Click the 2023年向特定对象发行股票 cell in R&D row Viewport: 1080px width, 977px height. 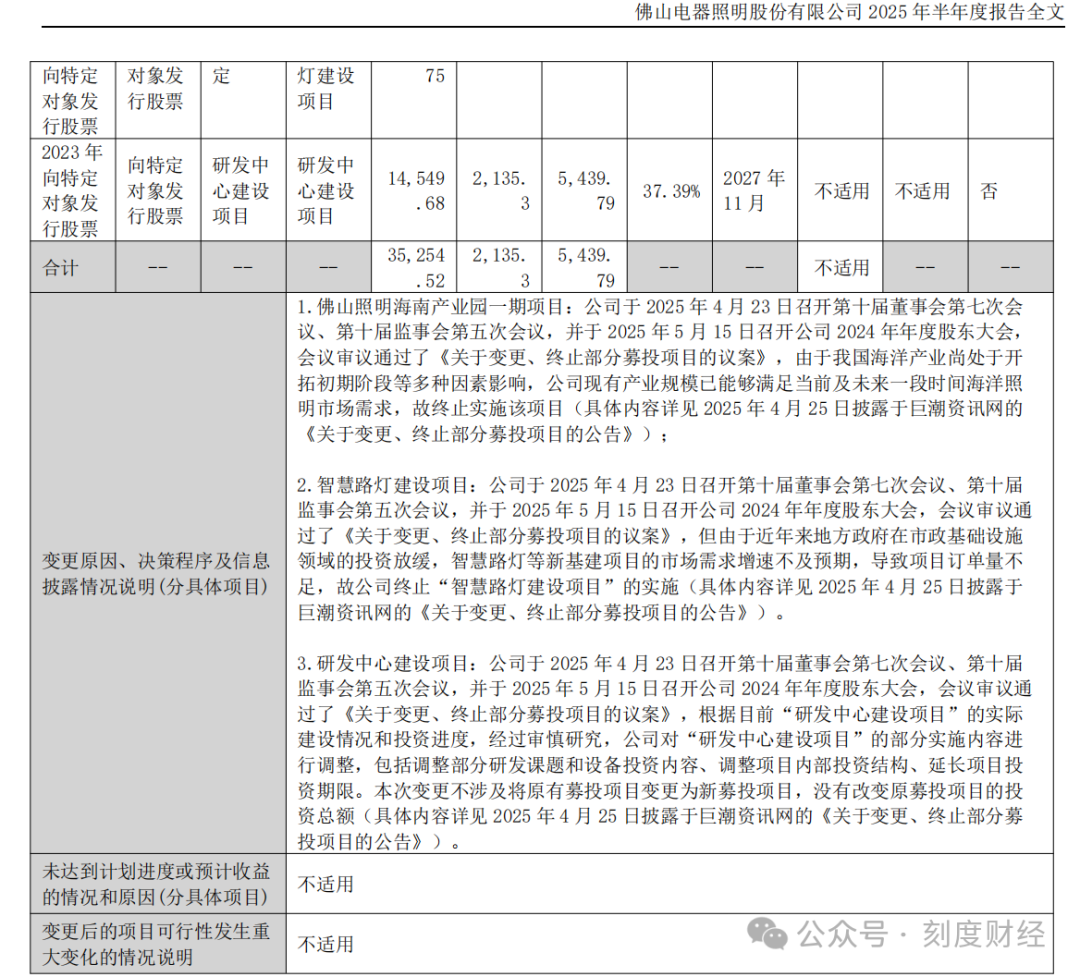pos(73,190)
